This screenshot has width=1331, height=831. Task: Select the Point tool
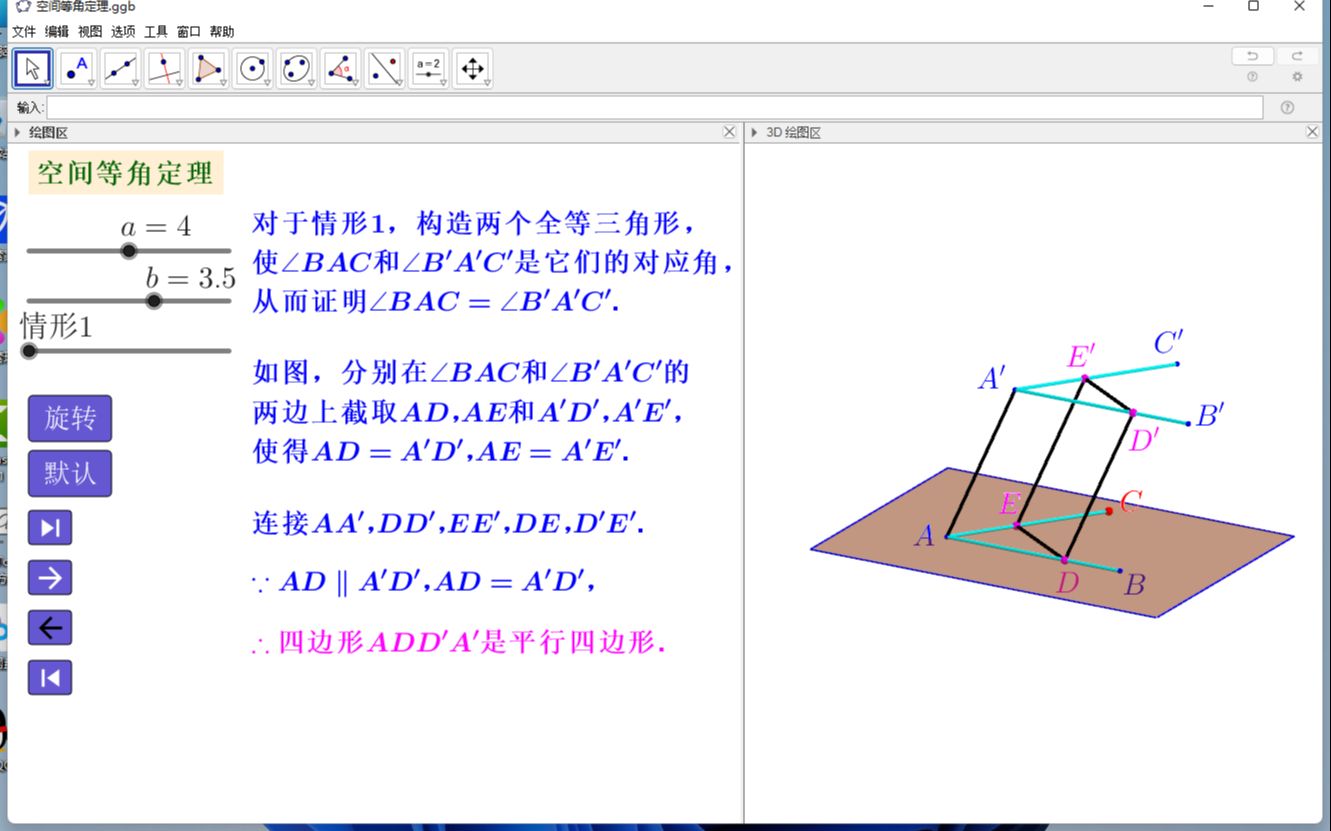76,69
